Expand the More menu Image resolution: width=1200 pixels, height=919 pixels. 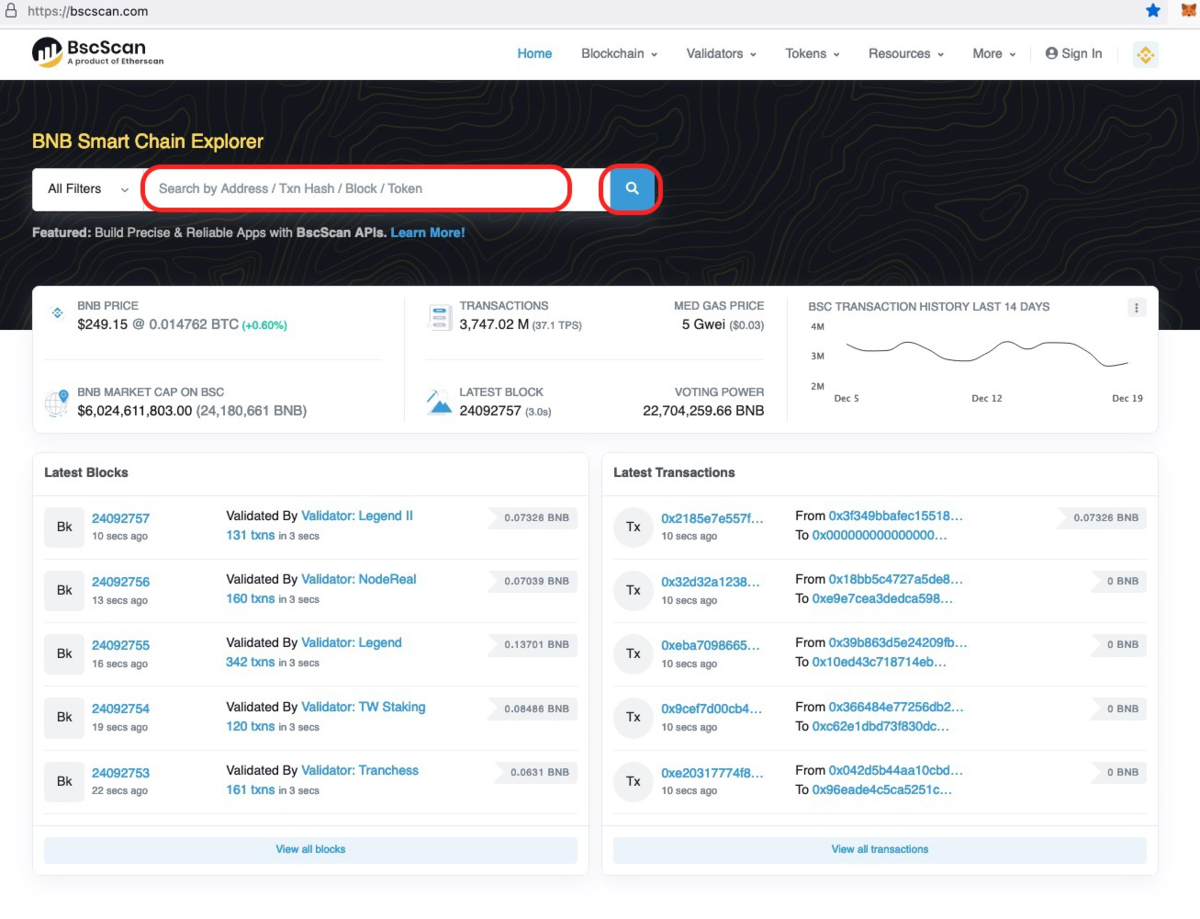(x=994, y=54)
